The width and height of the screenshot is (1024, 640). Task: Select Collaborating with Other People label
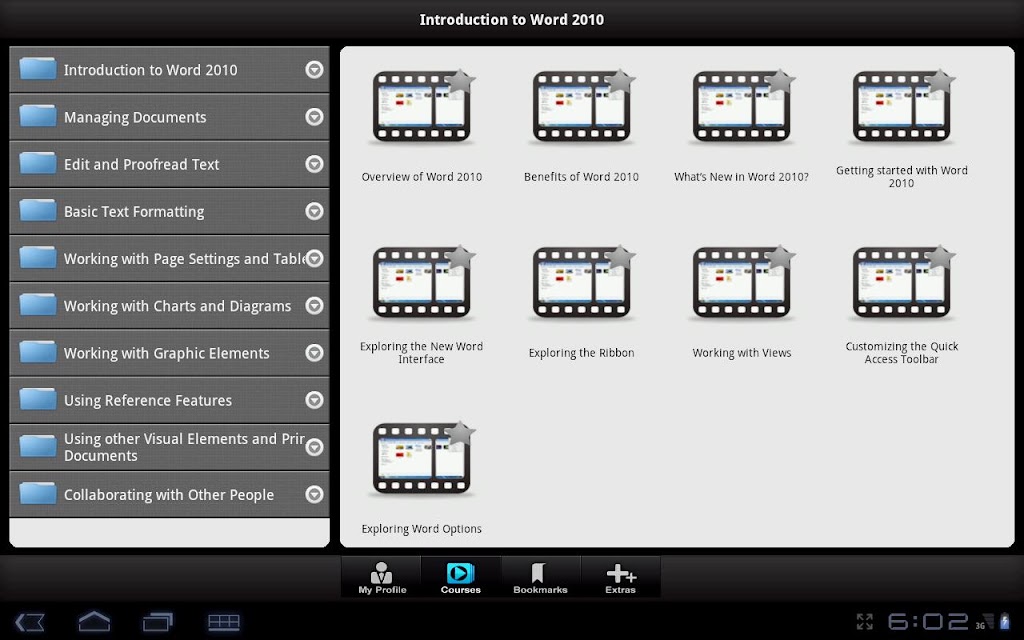168,495
